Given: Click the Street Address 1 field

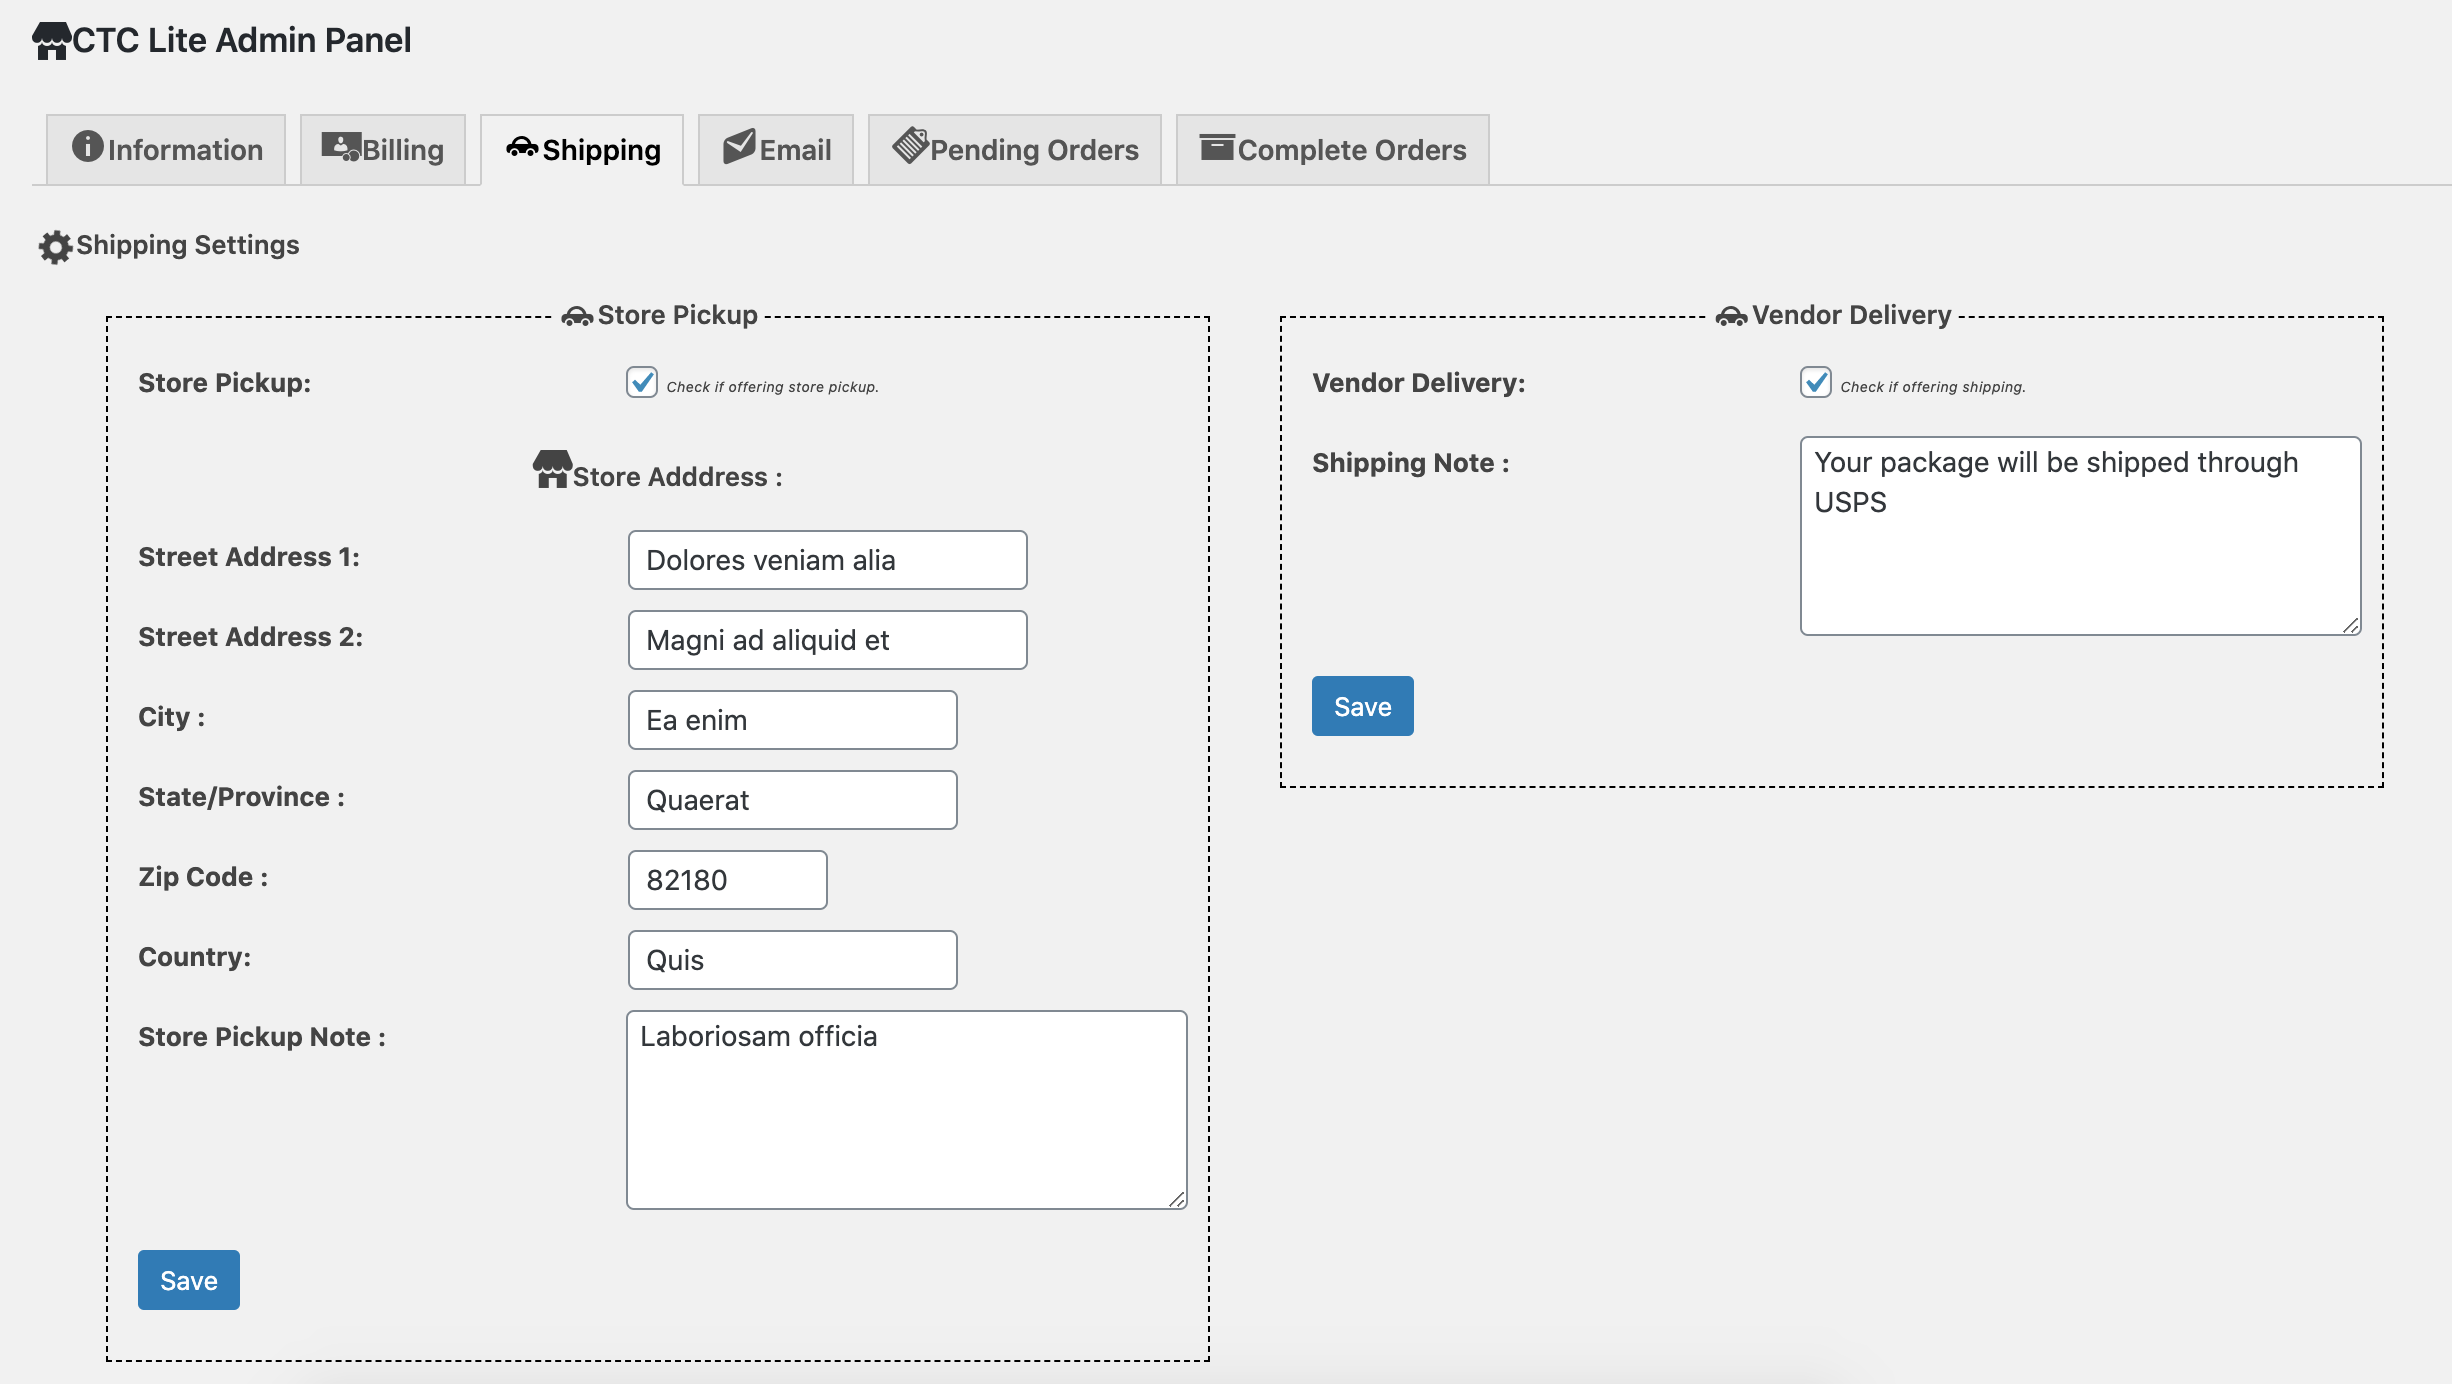Looking at the screenshot, I should 828,560.
